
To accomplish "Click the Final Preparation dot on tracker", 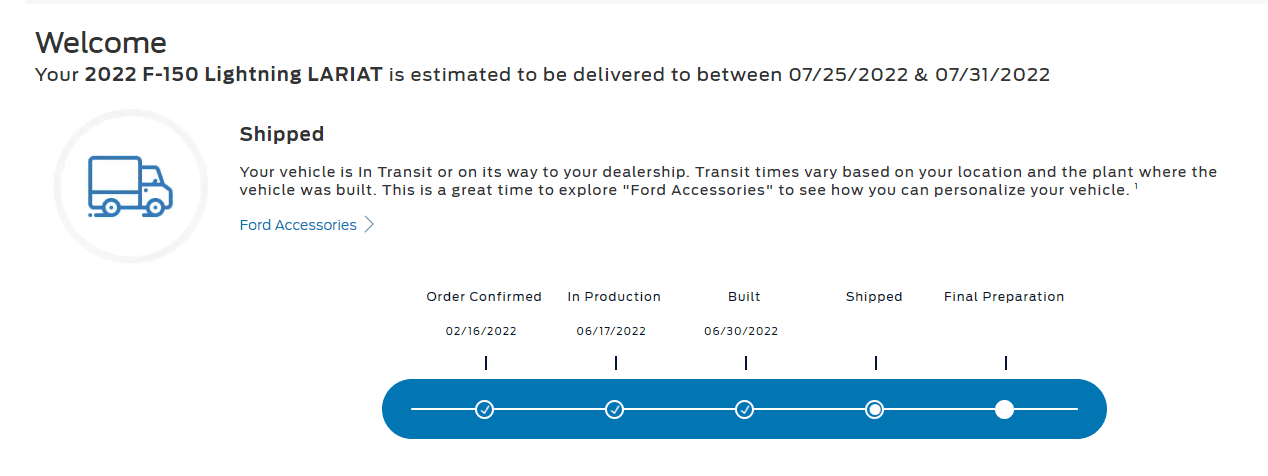I will coord(1005,409).
